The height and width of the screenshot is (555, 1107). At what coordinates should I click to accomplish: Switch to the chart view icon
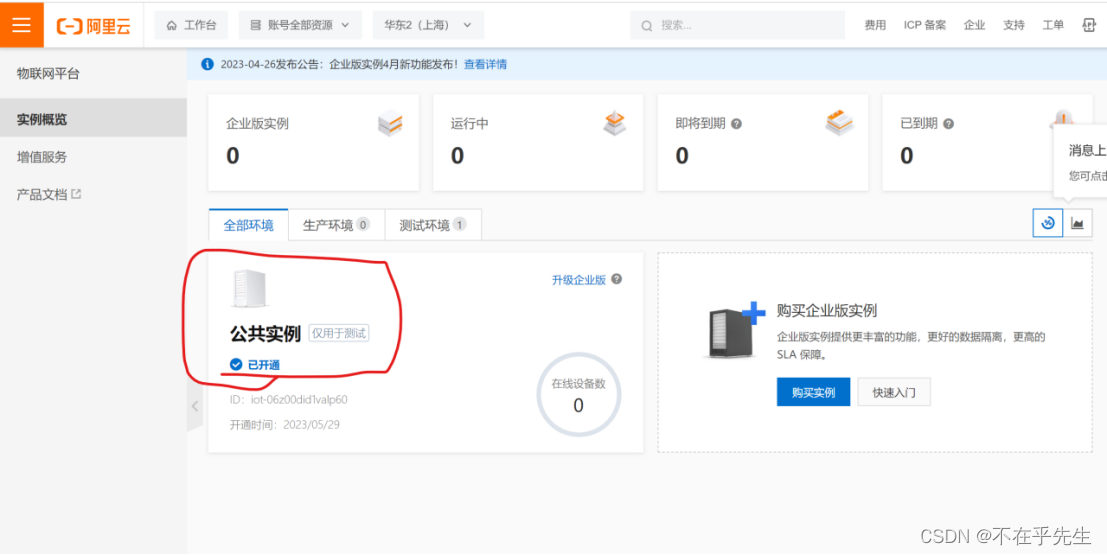[x=1077, y=223]
